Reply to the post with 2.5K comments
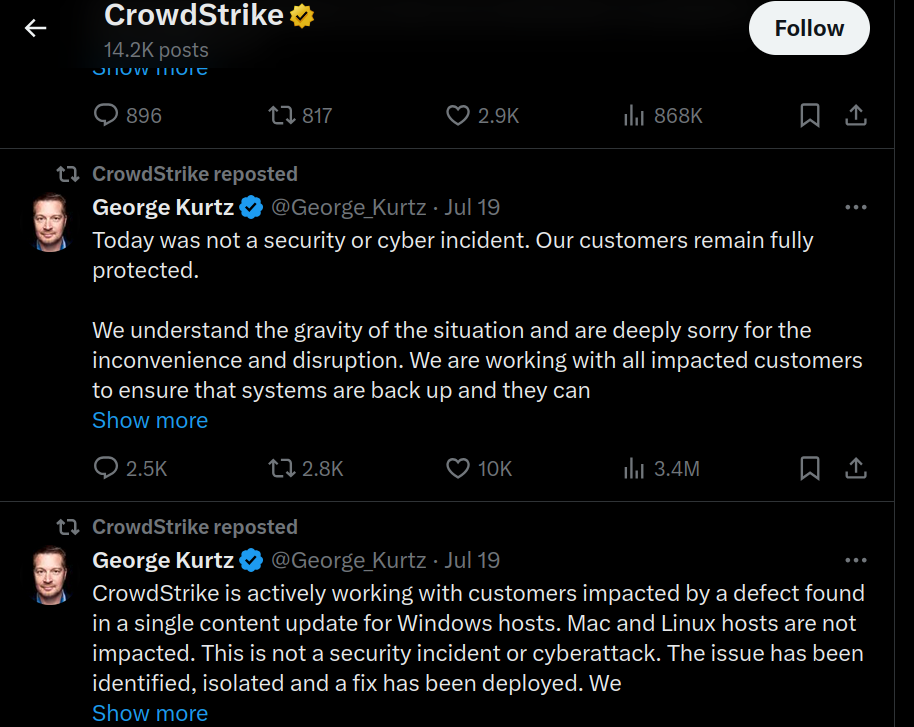914x727 pixels. click(x=130, y=468)
